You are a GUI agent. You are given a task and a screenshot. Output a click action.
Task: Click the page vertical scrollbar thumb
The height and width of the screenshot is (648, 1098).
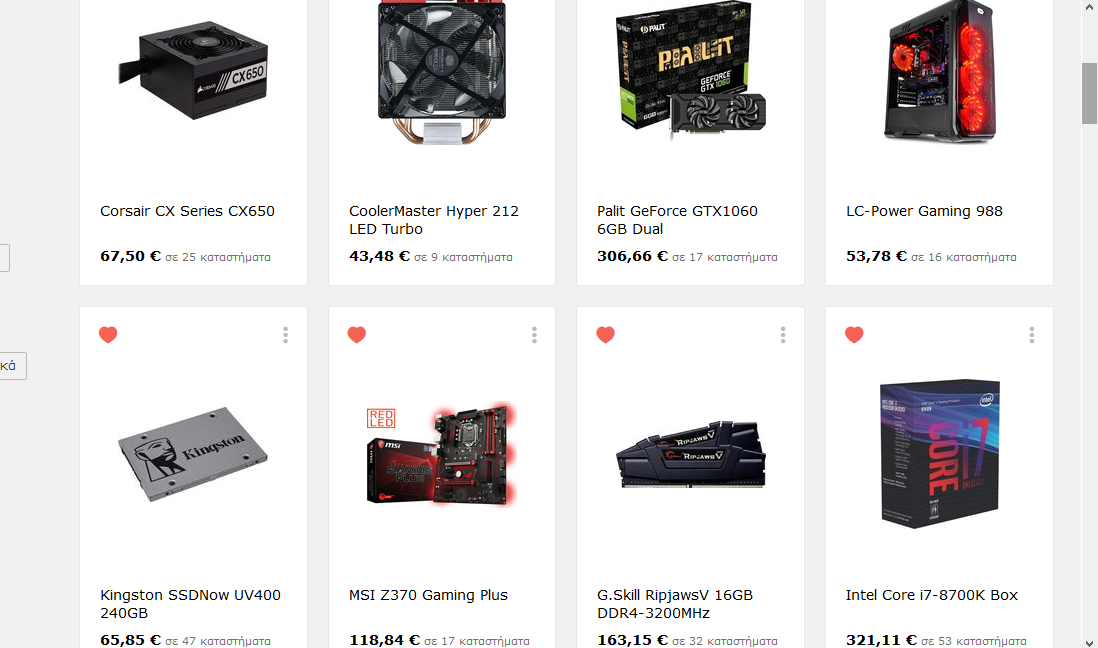coord(1089,93)
